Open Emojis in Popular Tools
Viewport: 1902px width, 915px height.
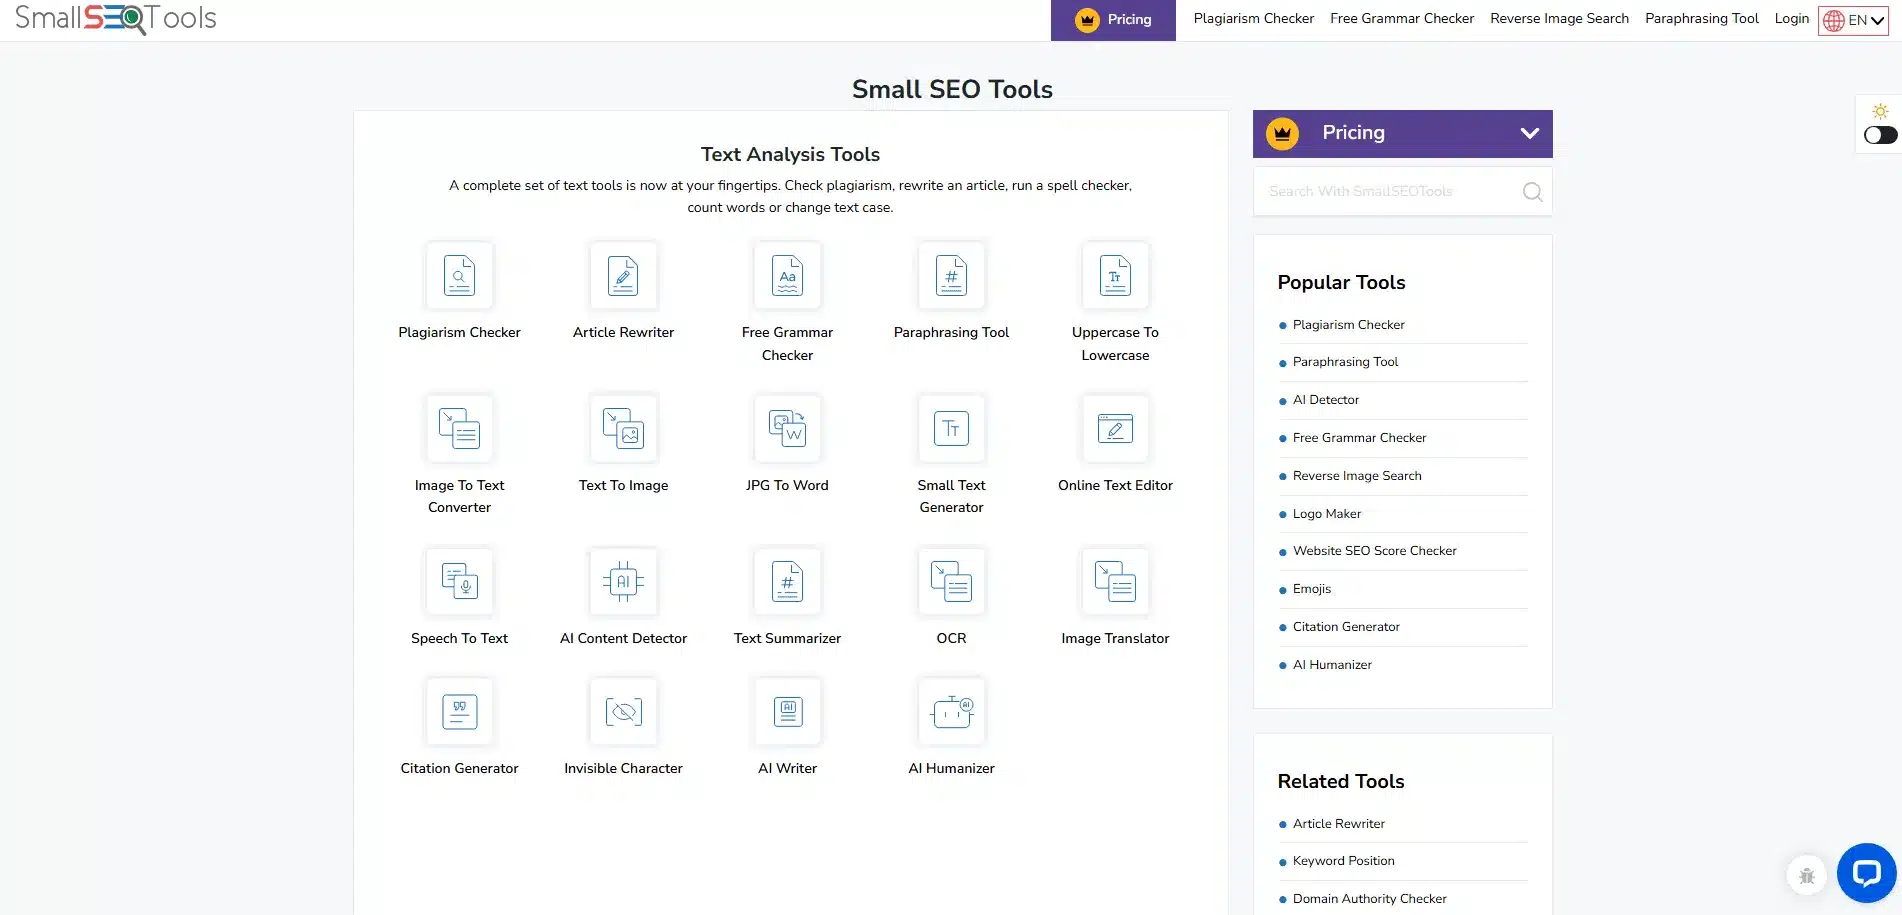point(1311,589)
